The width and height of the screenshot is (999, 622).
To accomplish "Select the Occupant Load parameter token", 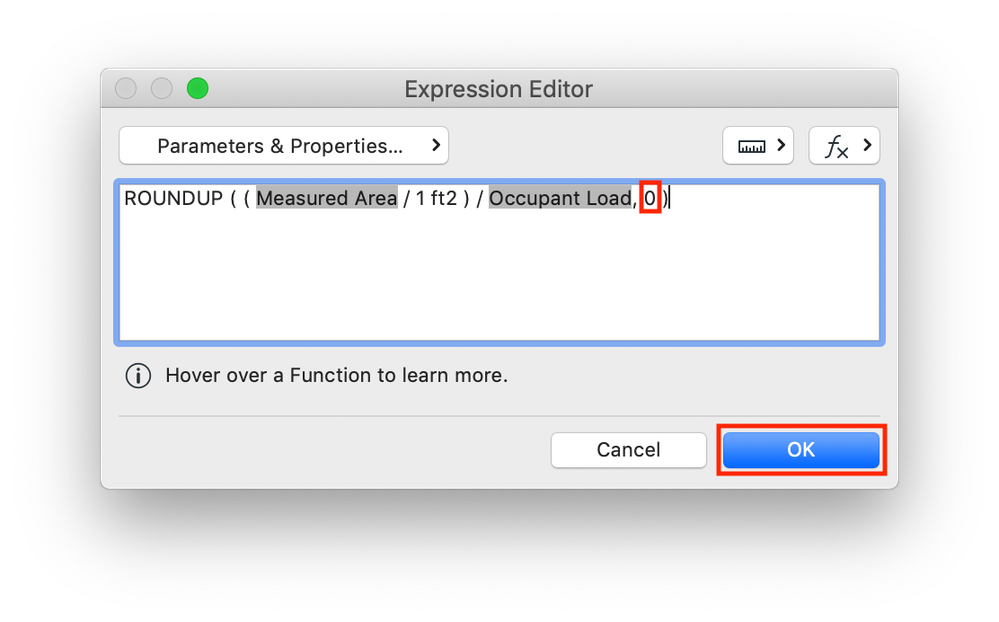I will click(x=560, y=198).
